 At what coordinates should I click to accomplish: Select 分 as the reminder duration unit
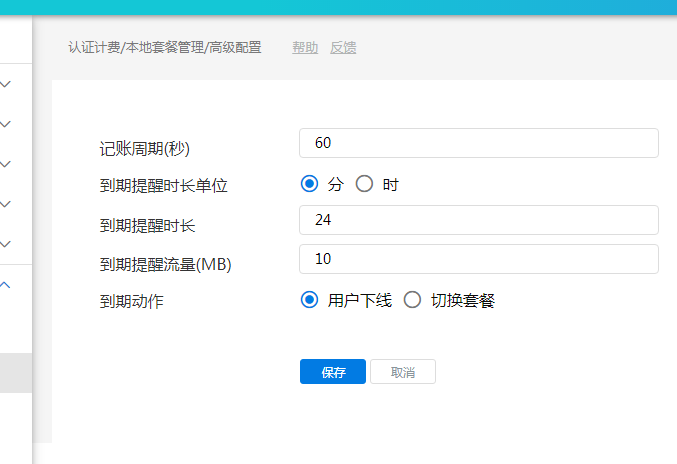pyautogui.click(x=310, y=183)
